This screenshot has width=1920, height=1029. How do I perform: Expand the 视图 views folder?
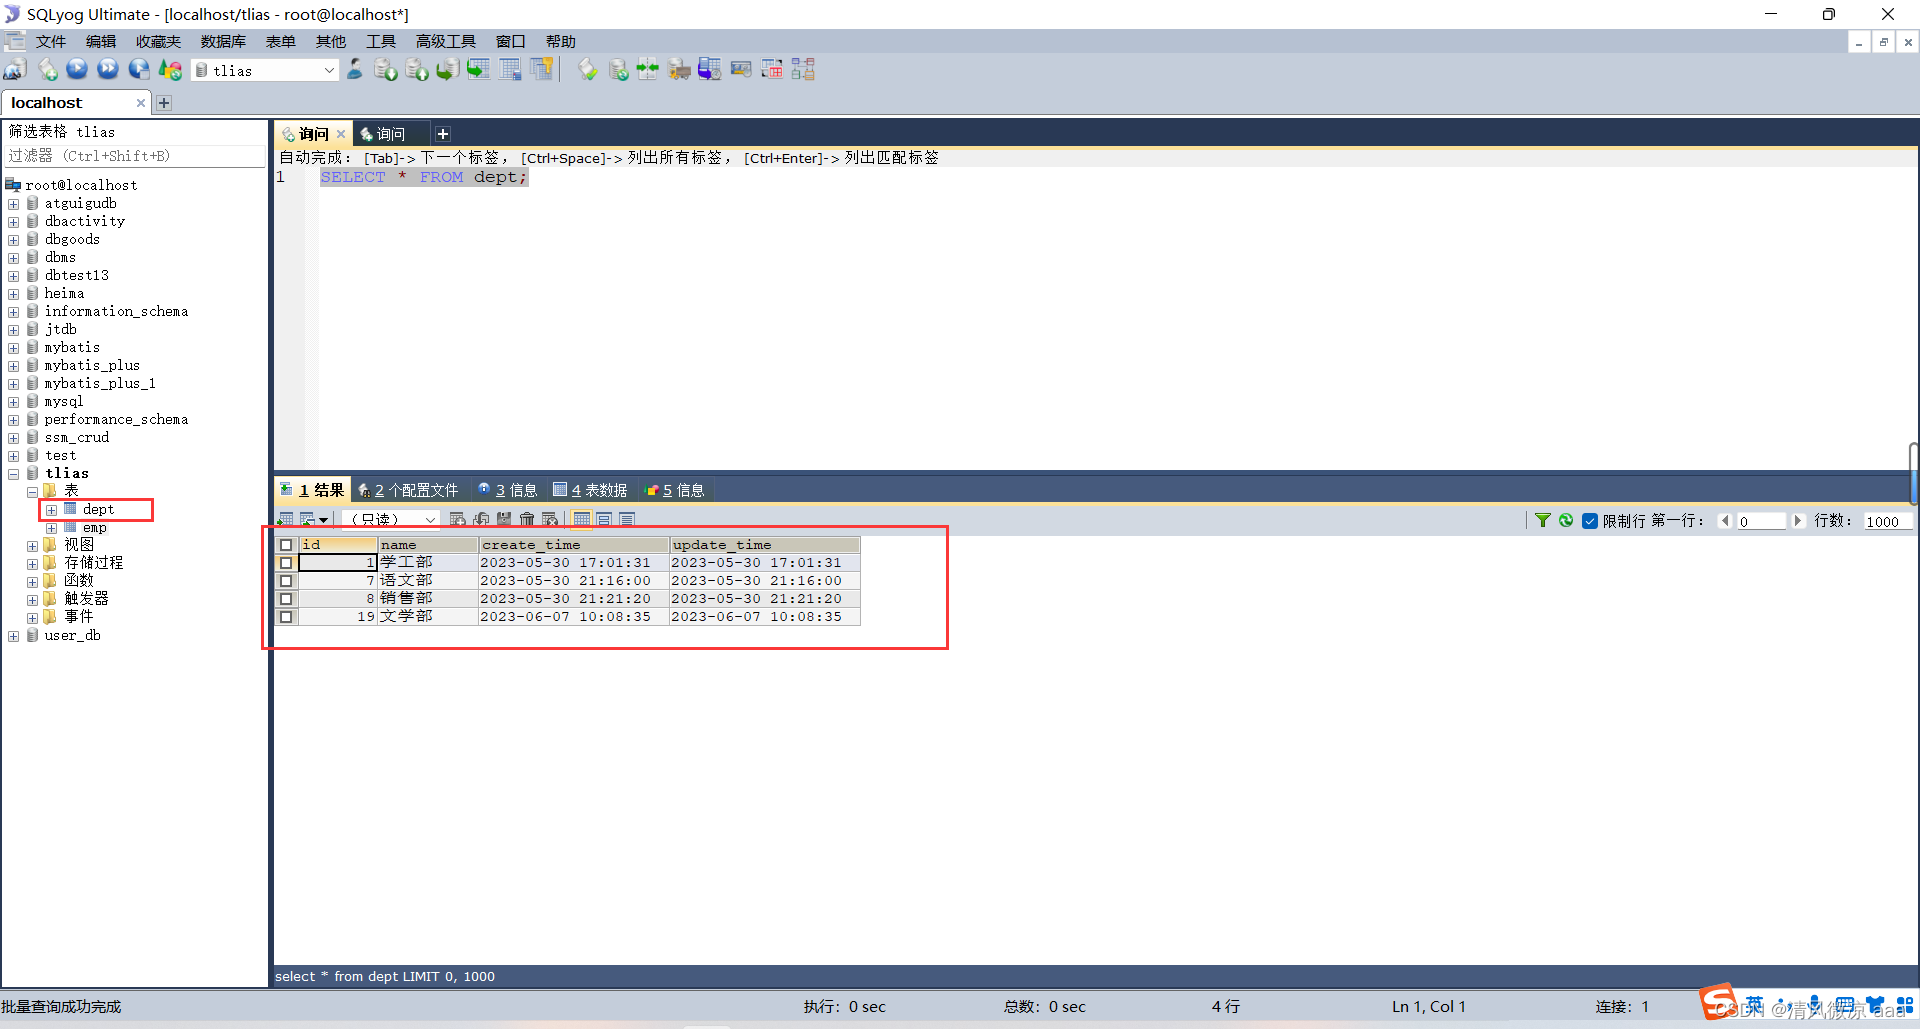click(x=33, y=546)
